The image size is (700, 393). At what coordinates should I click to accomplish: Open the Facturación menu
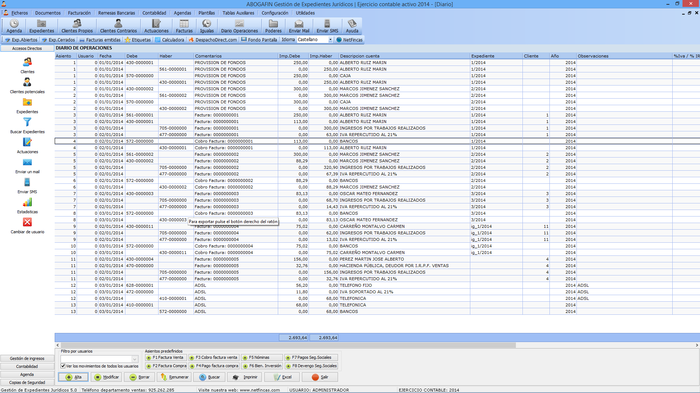tap(79, 13)
